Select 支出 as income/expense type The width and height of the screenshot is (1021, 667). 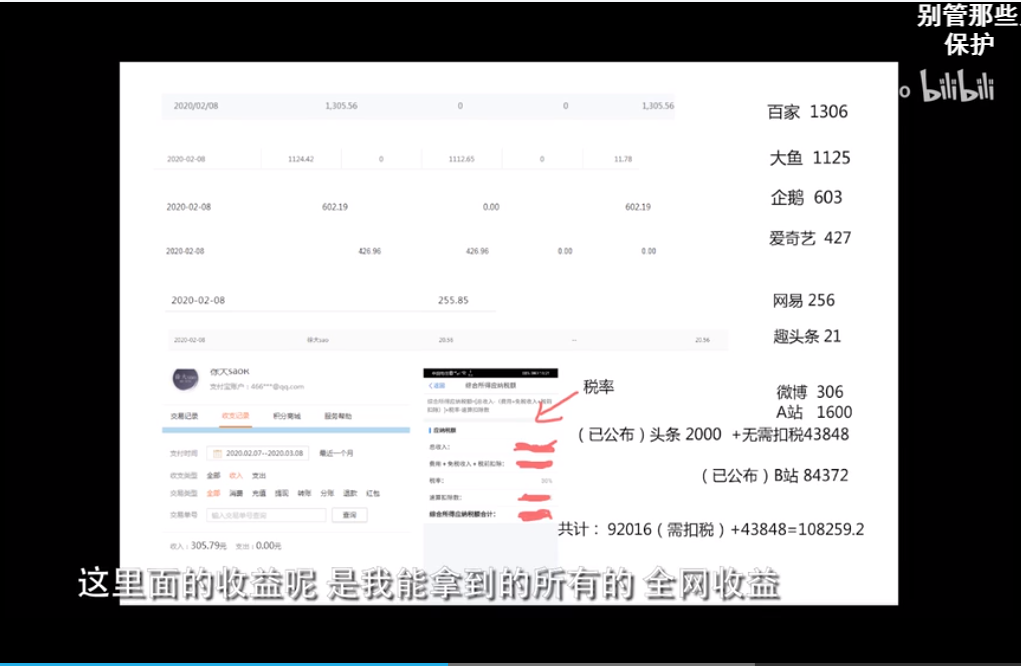(259, 475)
